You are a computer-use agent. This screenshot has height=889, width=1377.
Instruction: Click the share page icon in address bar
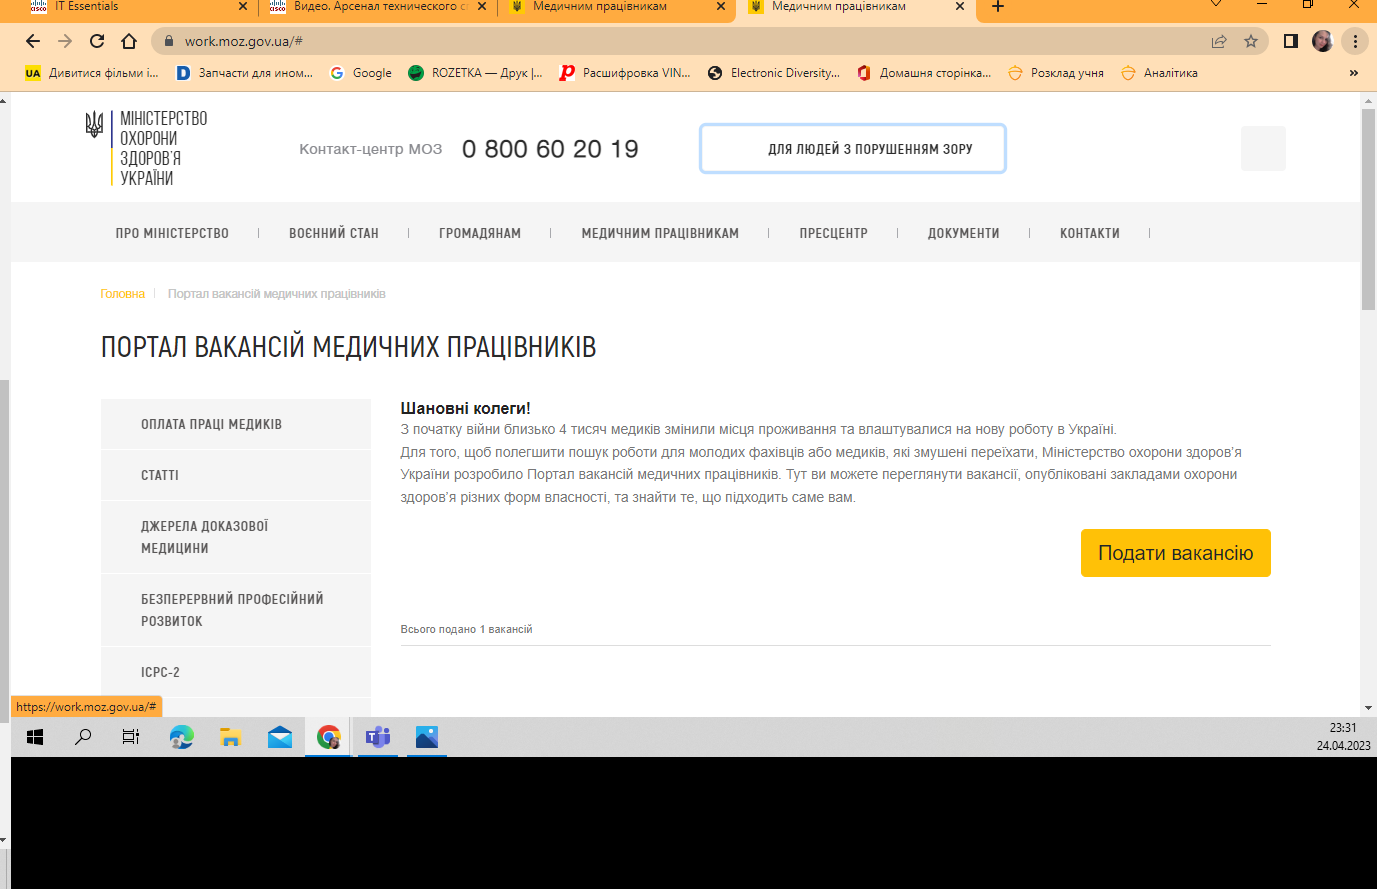click(x=1218, y=41)
